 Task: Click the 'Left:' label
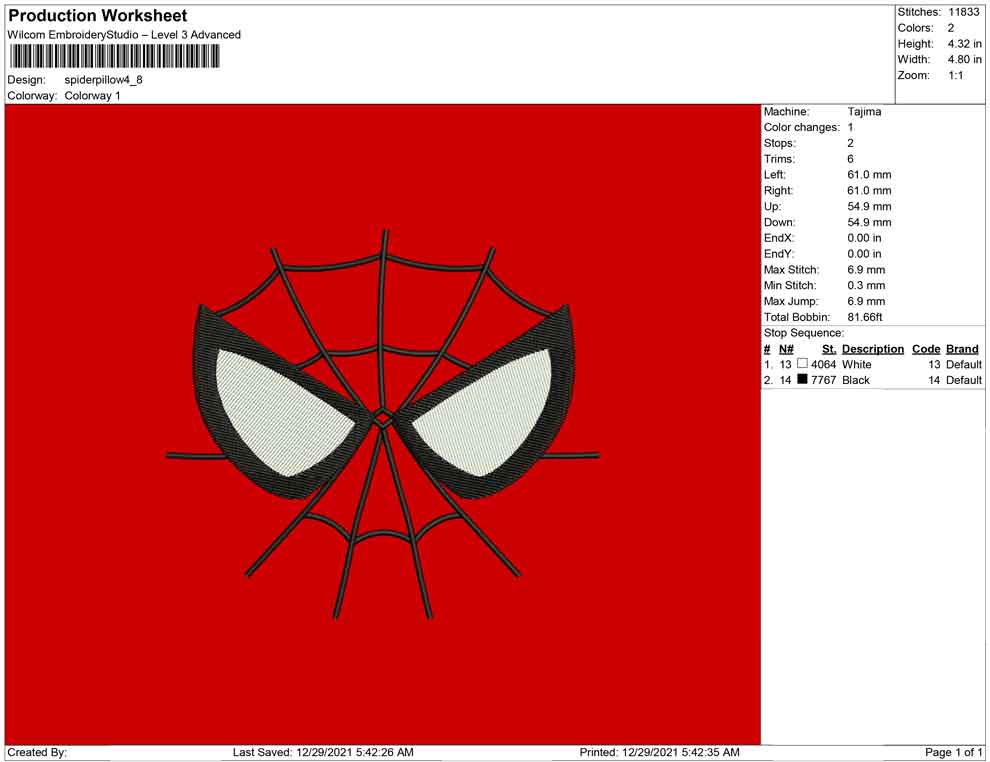(x=775, y=174)
